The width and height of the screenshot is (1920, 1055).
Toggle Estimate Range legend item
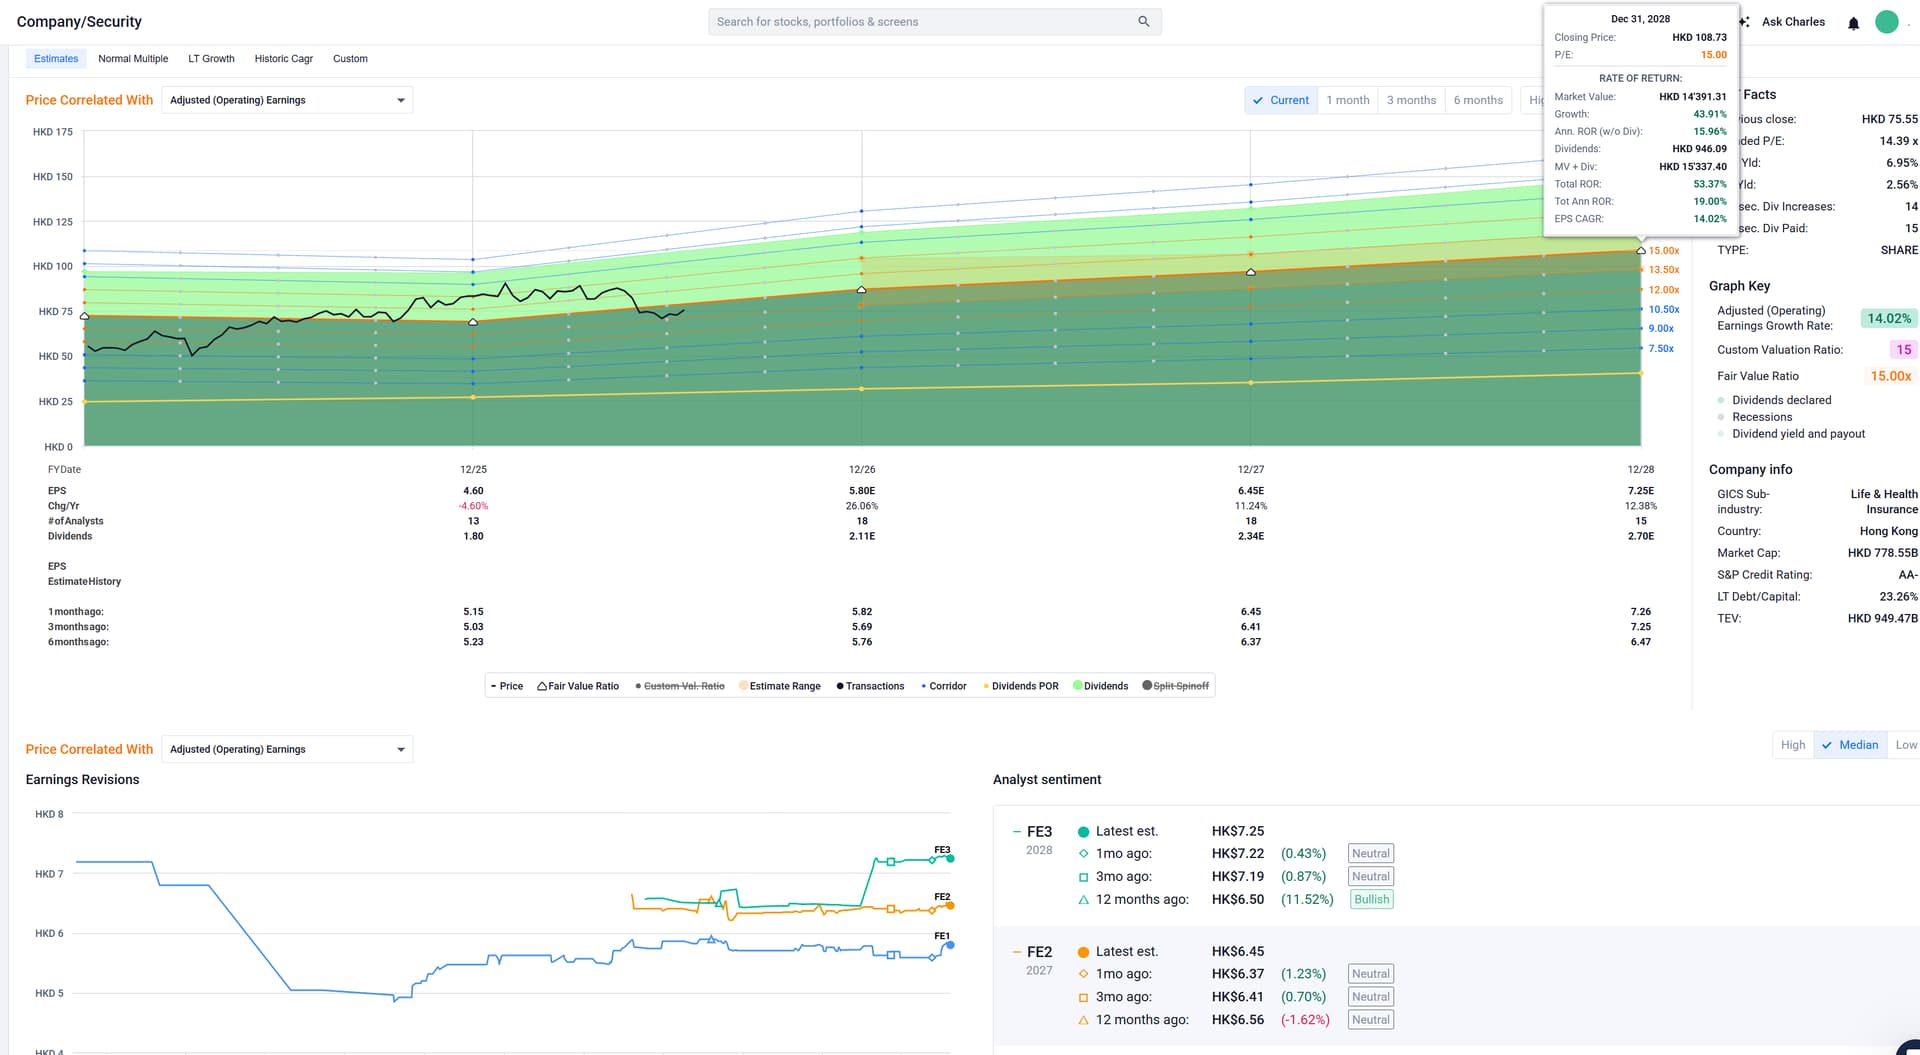779,686
